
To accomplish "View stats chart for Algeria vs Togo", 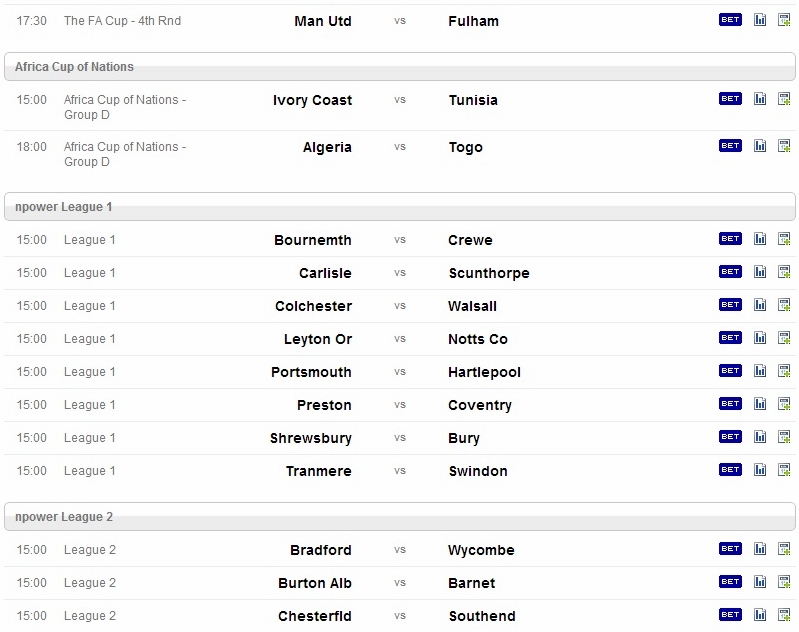I will 760,146.
